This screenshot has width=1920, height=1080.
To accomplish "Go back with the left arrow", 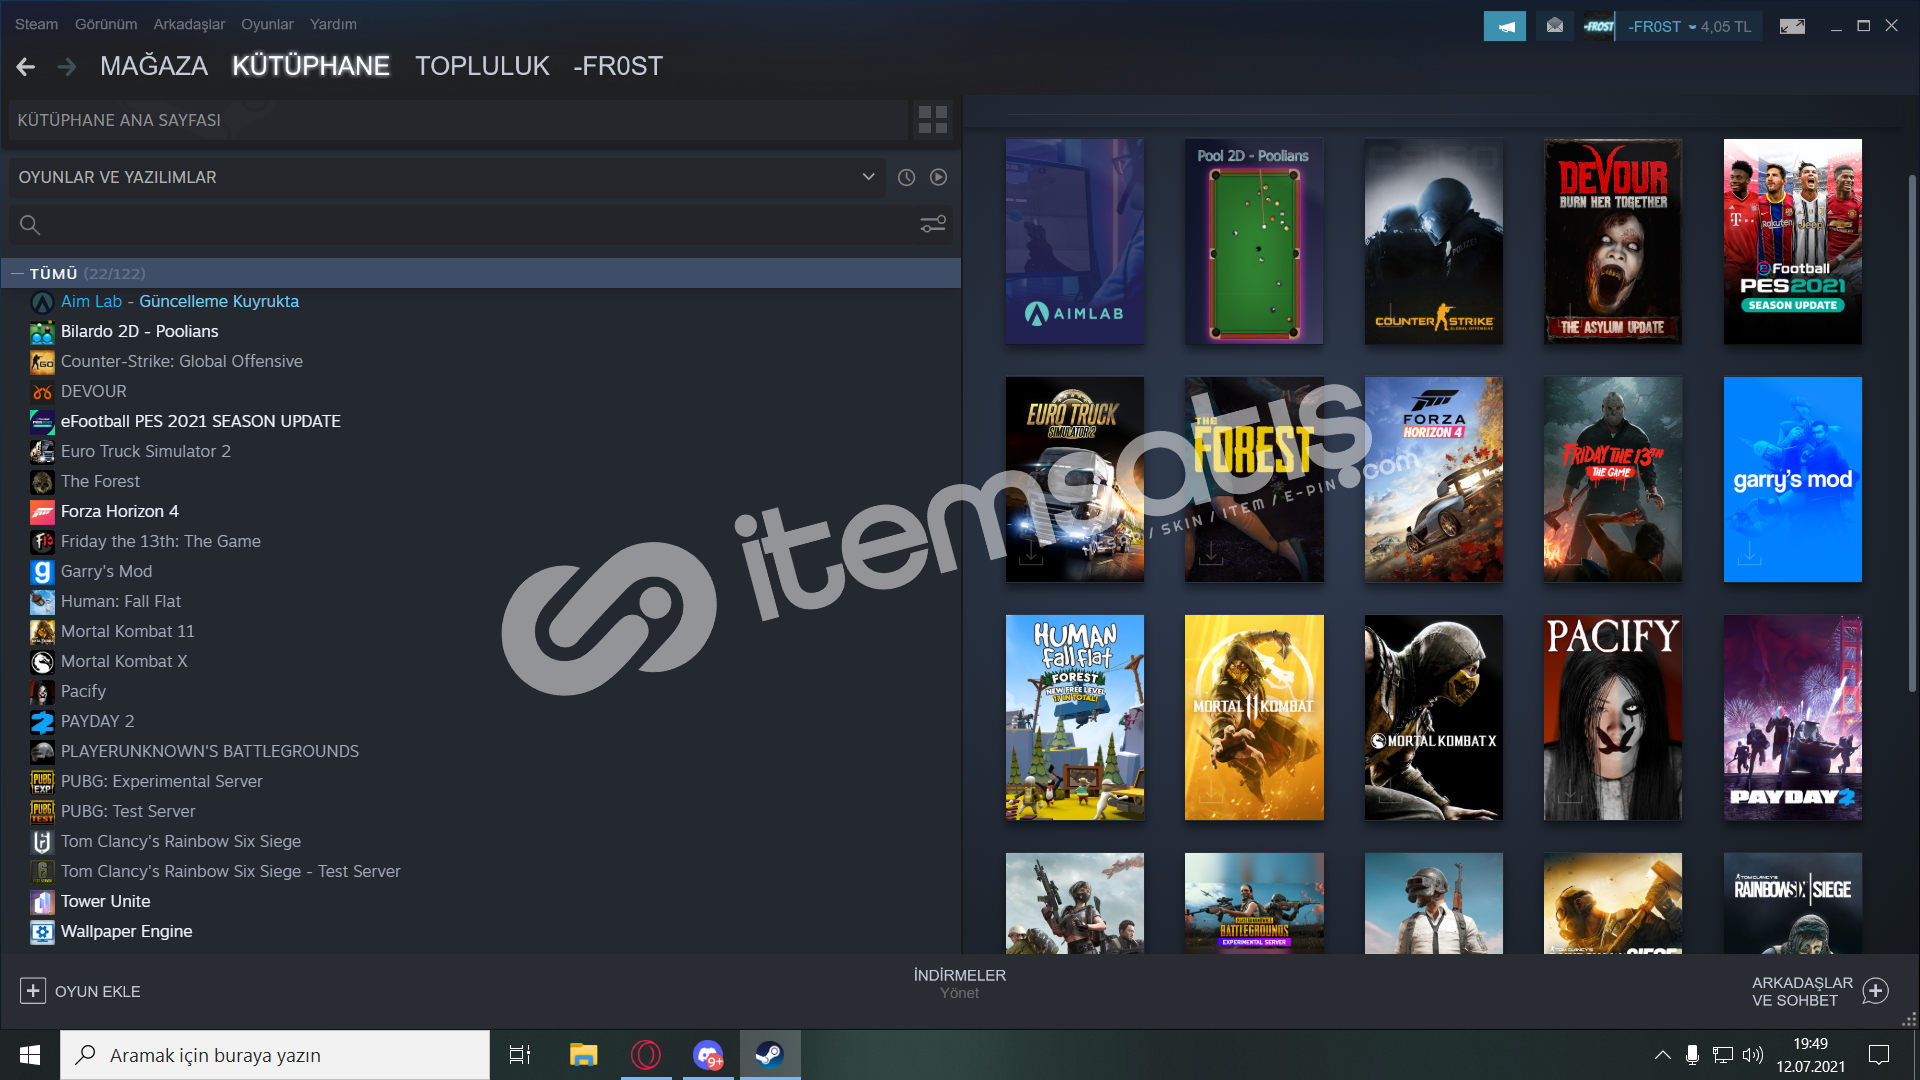I will [26, 67].
